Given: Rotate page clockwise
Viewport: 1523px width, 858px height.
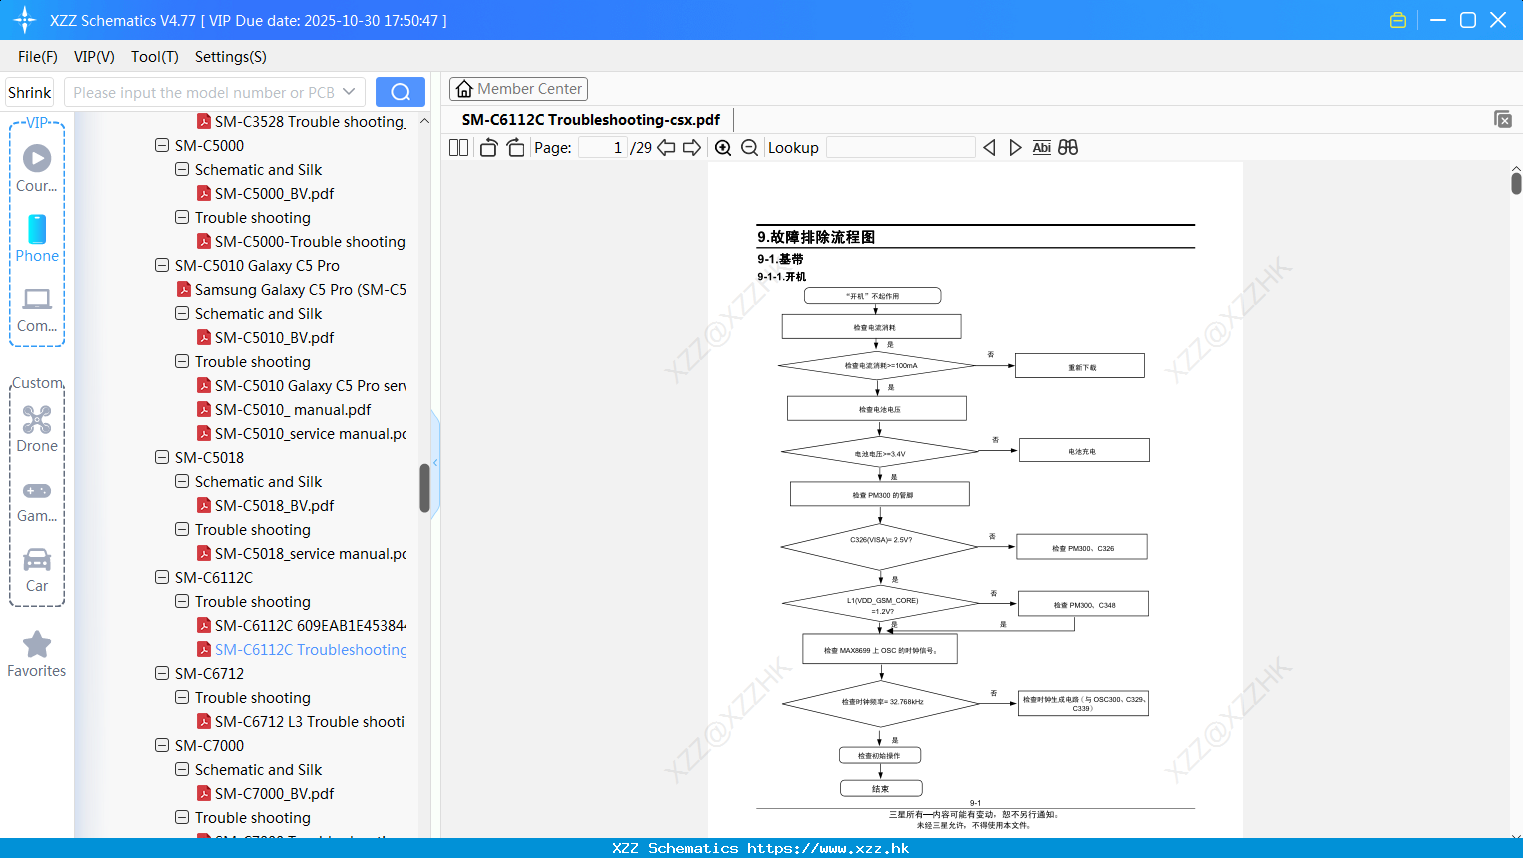Looking at the screenshot, I should [515, 147].
